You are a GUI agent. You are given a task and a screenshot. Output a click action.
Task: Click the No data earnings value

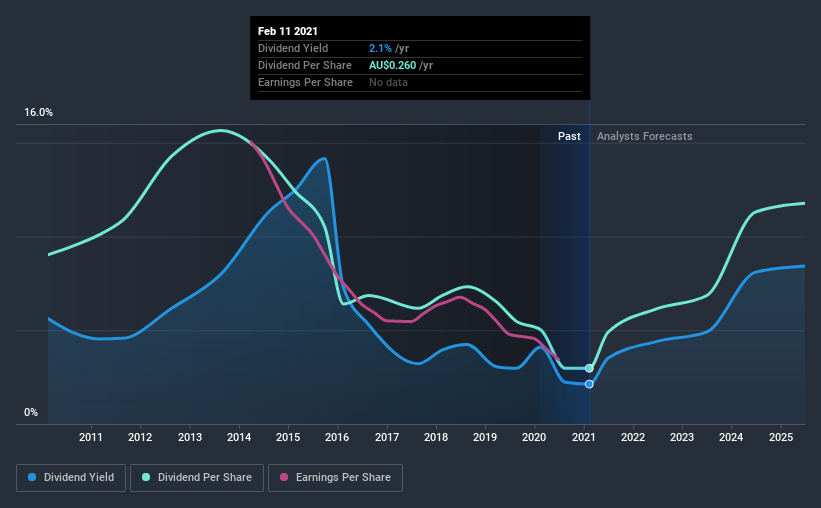pos(388,82)
